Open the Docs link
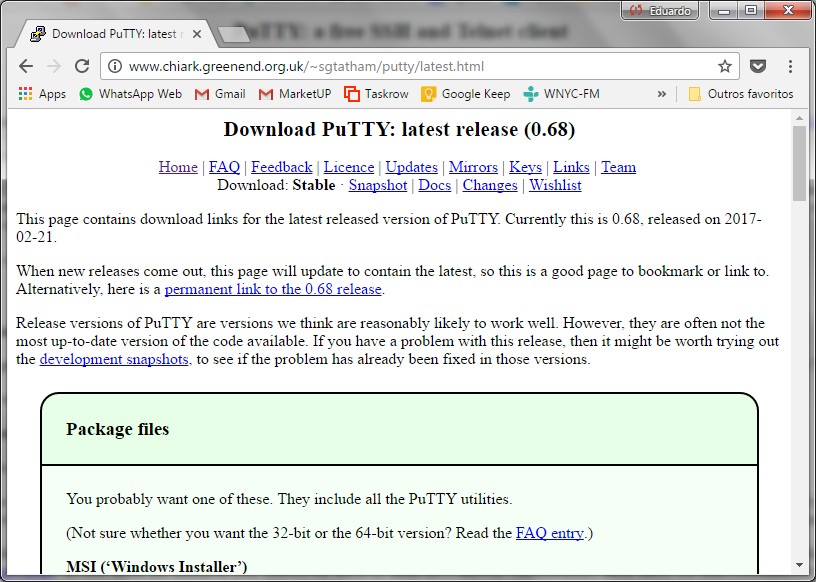Viewport: 816px width, 582px height. pos(435,185)
